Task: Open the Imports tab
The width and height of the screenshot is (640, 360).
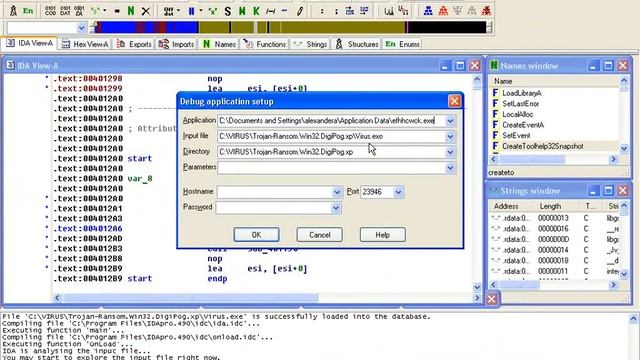Action: pos(176,44)
